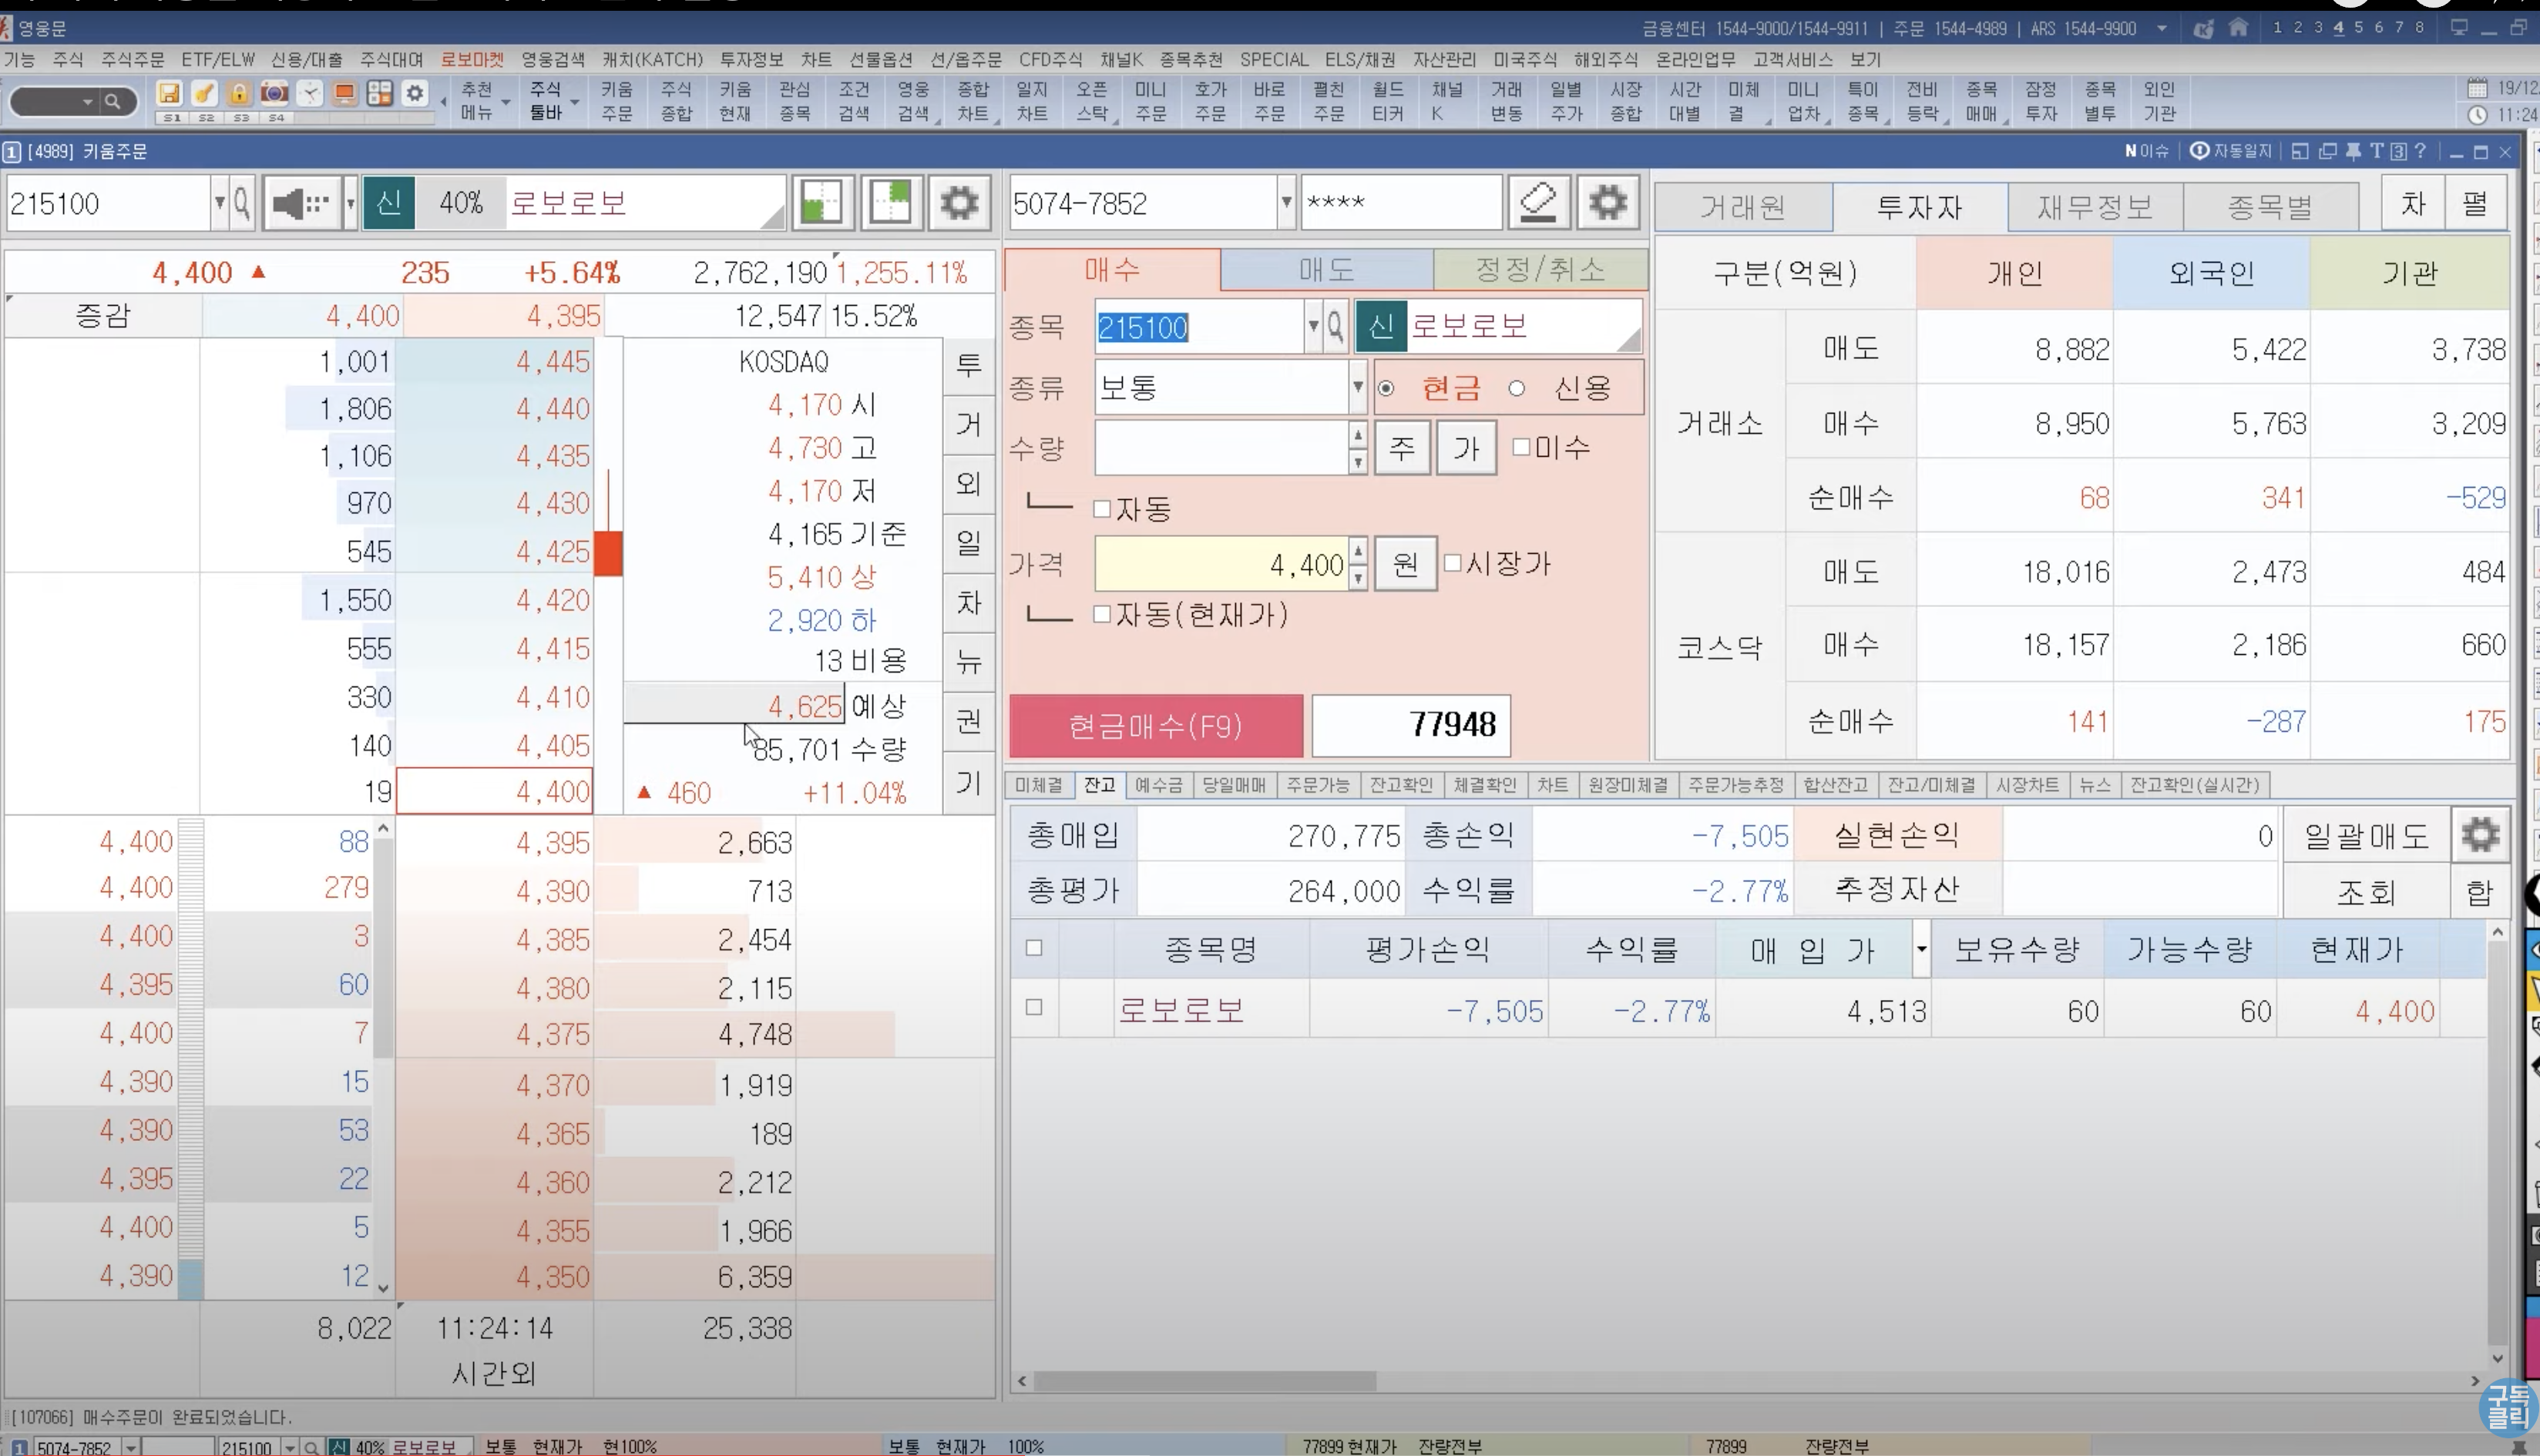Viewport: 2540px width, 1456px height.
Task: Open gear settings next to 일괄매도
Action: click(x=2479, y=835)
